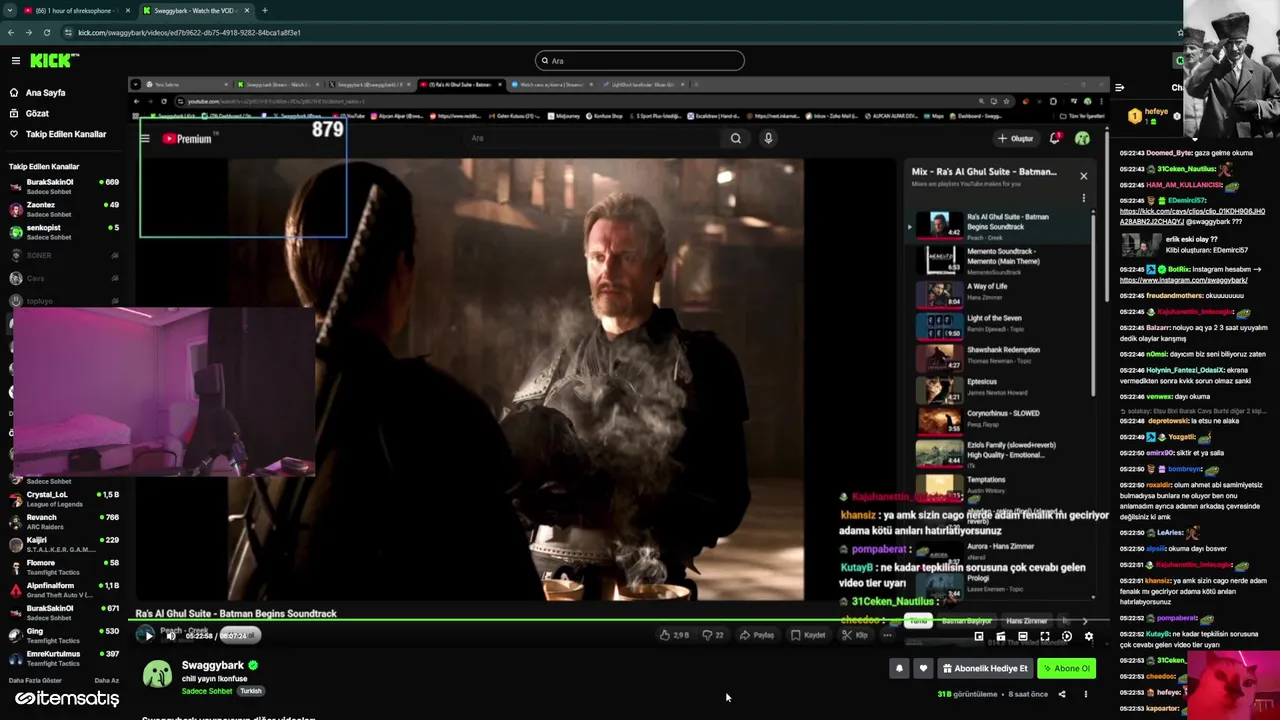Mute the VOD volume

click(x=170, y=635)
